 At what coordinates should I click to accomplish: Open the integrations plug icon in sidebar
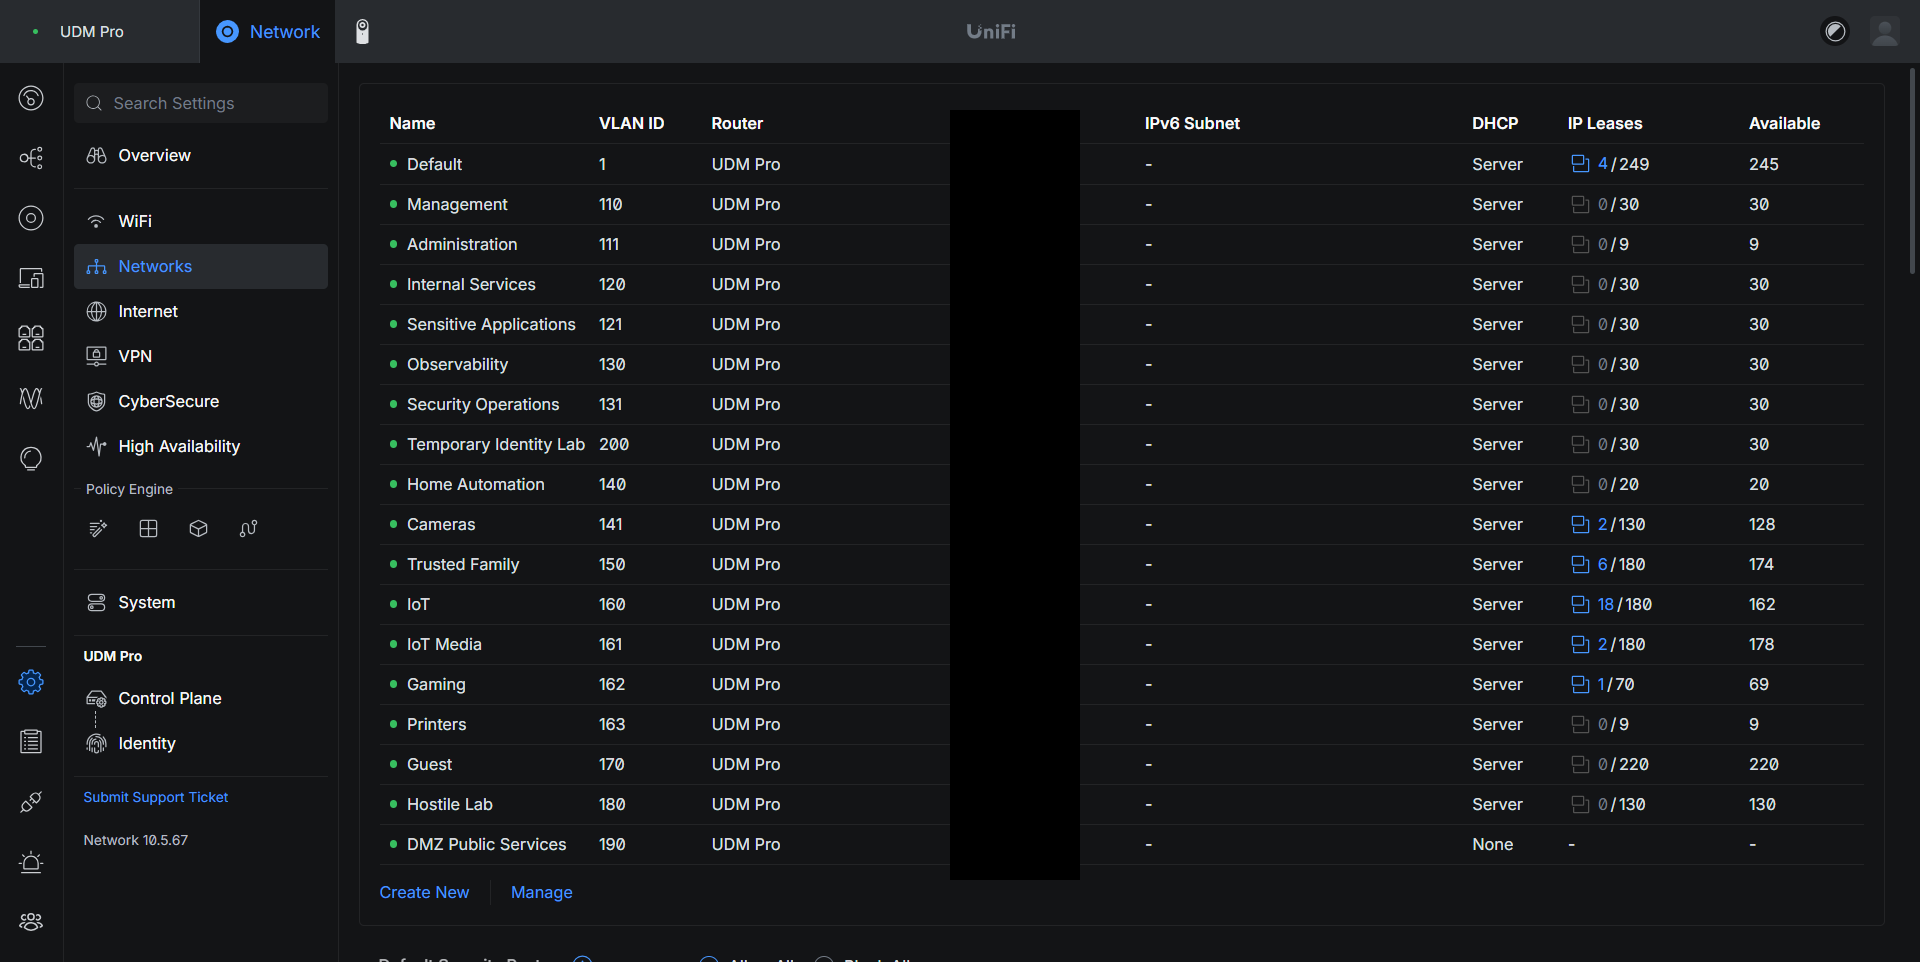click(31, 802)
